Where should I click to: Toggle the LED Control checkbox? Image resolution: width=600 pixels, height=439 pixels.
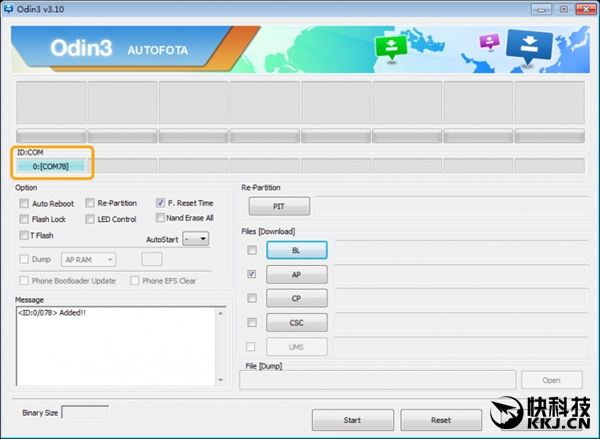pyautogui.click(x=90, y=219)
